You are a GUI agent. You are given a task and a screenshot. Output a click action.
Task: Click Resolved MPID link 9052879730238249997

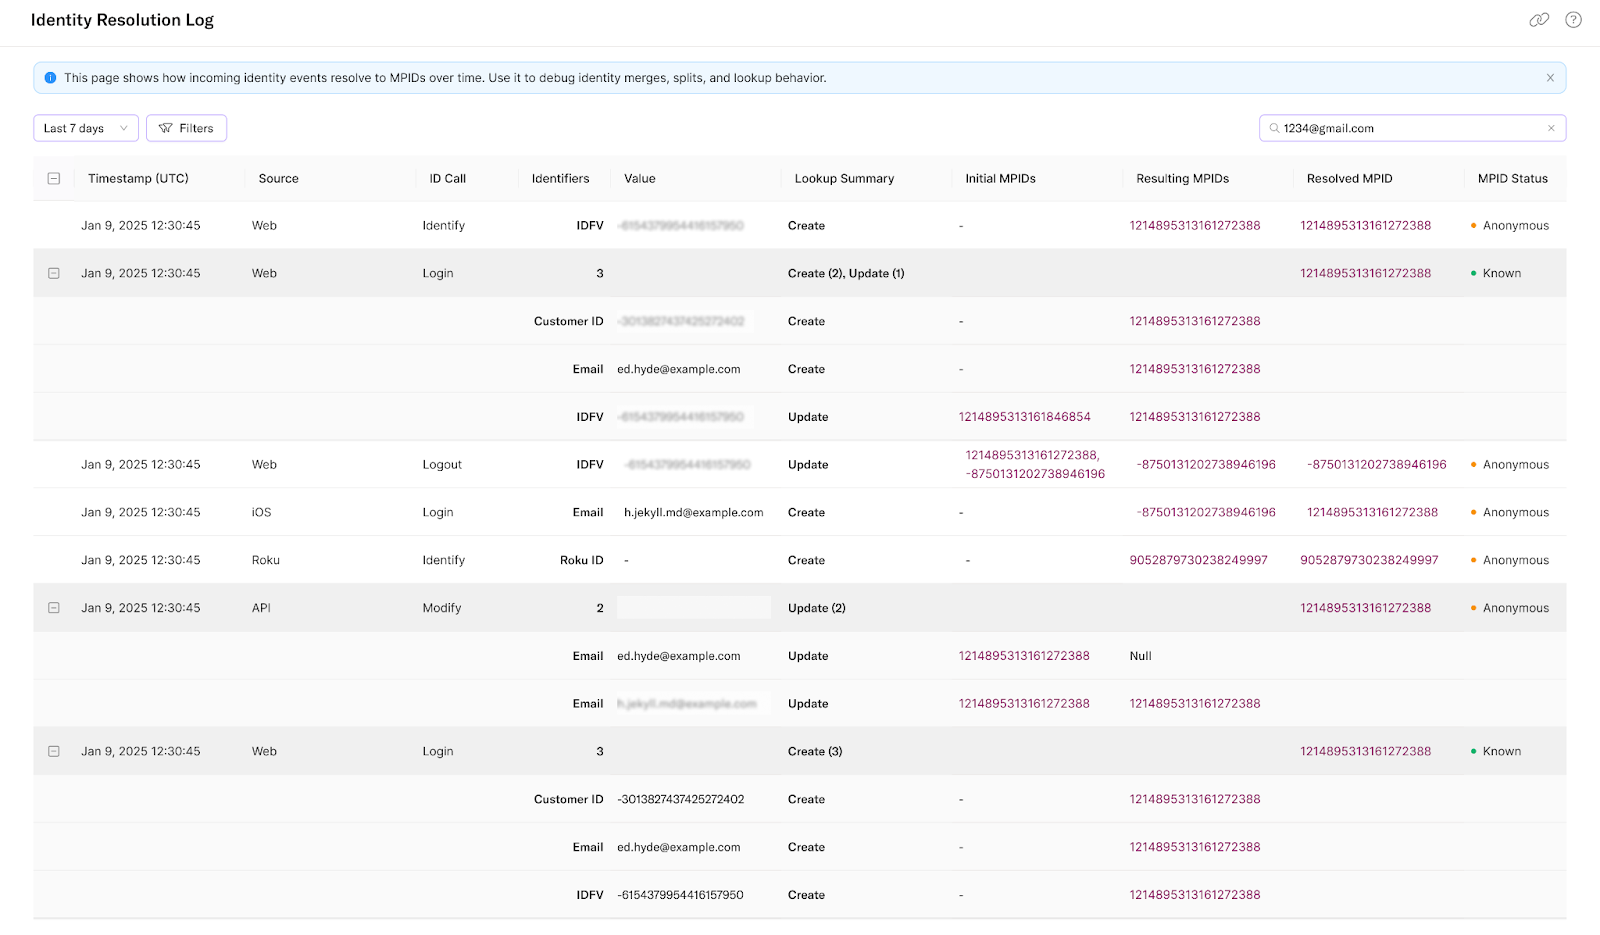pyautogui.click(x=1368, y=560)
